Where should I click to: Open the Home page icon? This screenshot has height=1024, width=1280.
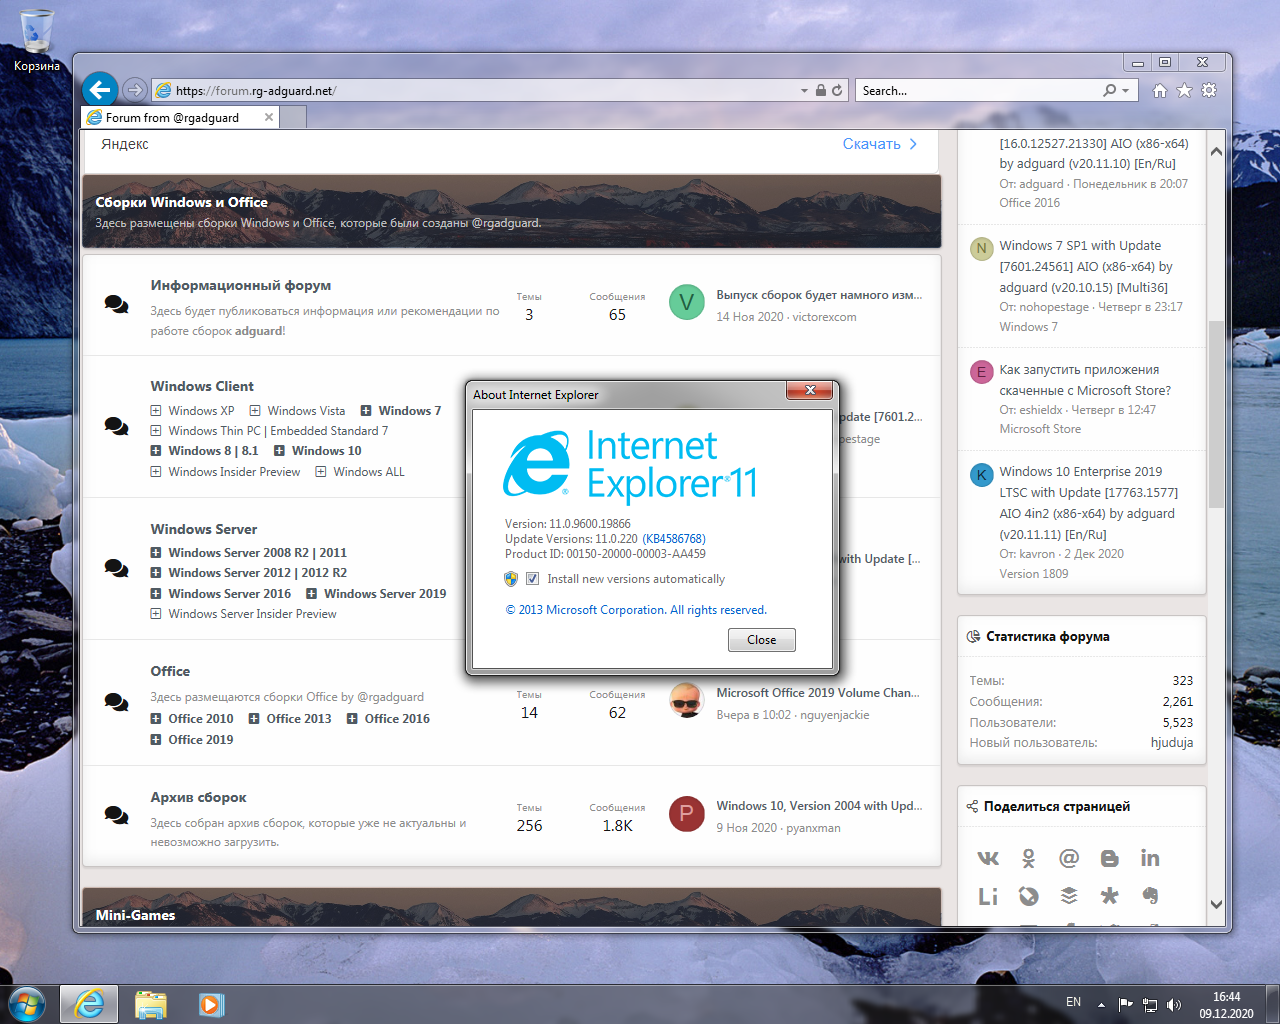point(1160,90)
